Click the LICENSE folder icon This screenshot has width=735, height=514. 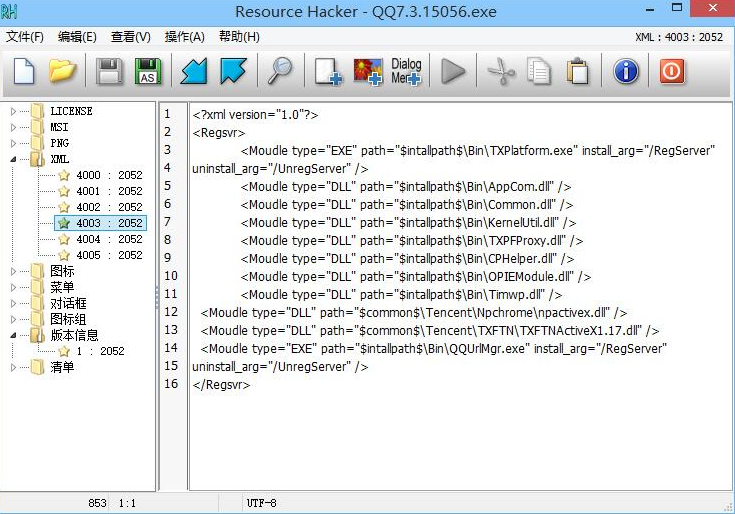click(38, 111)
